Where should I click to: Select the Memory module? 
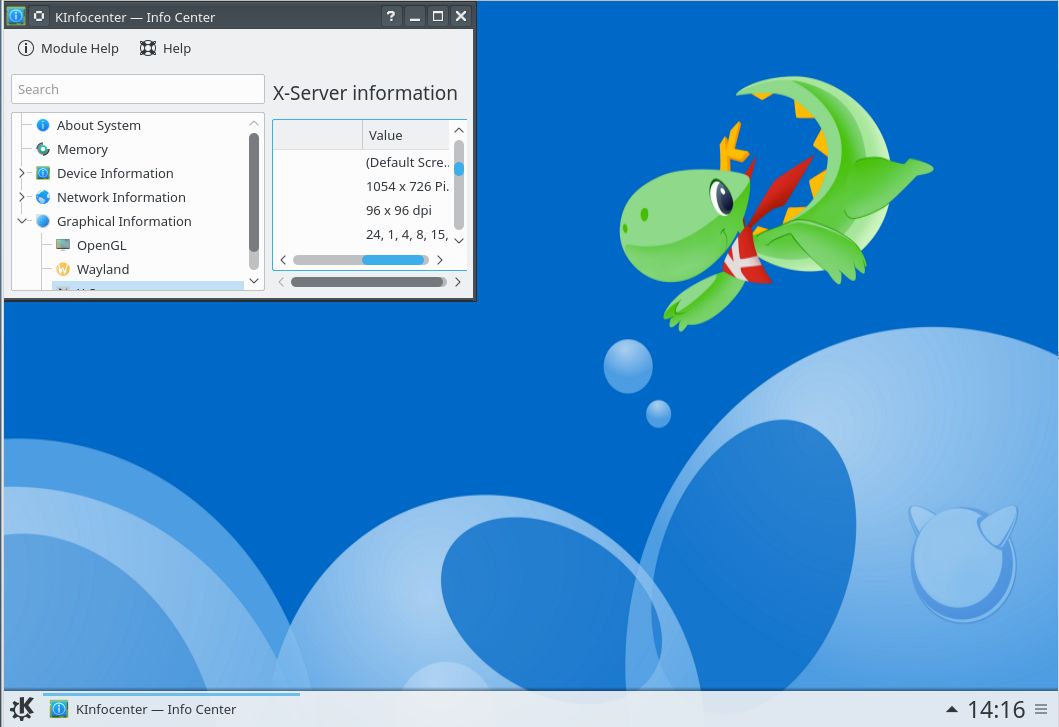click(x=82, y=149)
